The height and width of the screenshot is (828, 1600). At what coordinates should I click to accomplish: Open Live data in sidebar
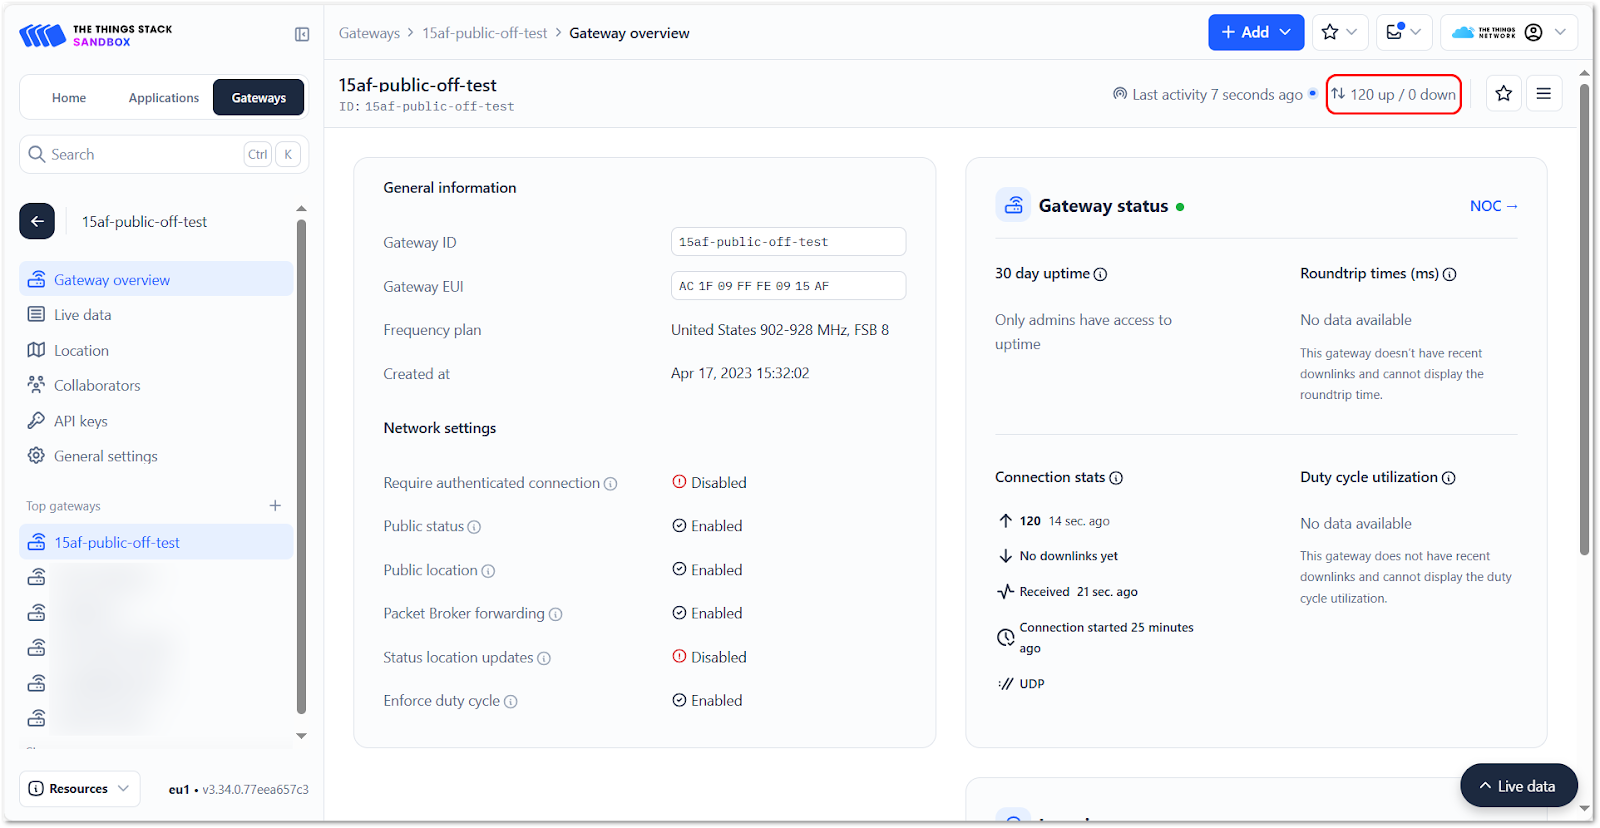point(82,315)
